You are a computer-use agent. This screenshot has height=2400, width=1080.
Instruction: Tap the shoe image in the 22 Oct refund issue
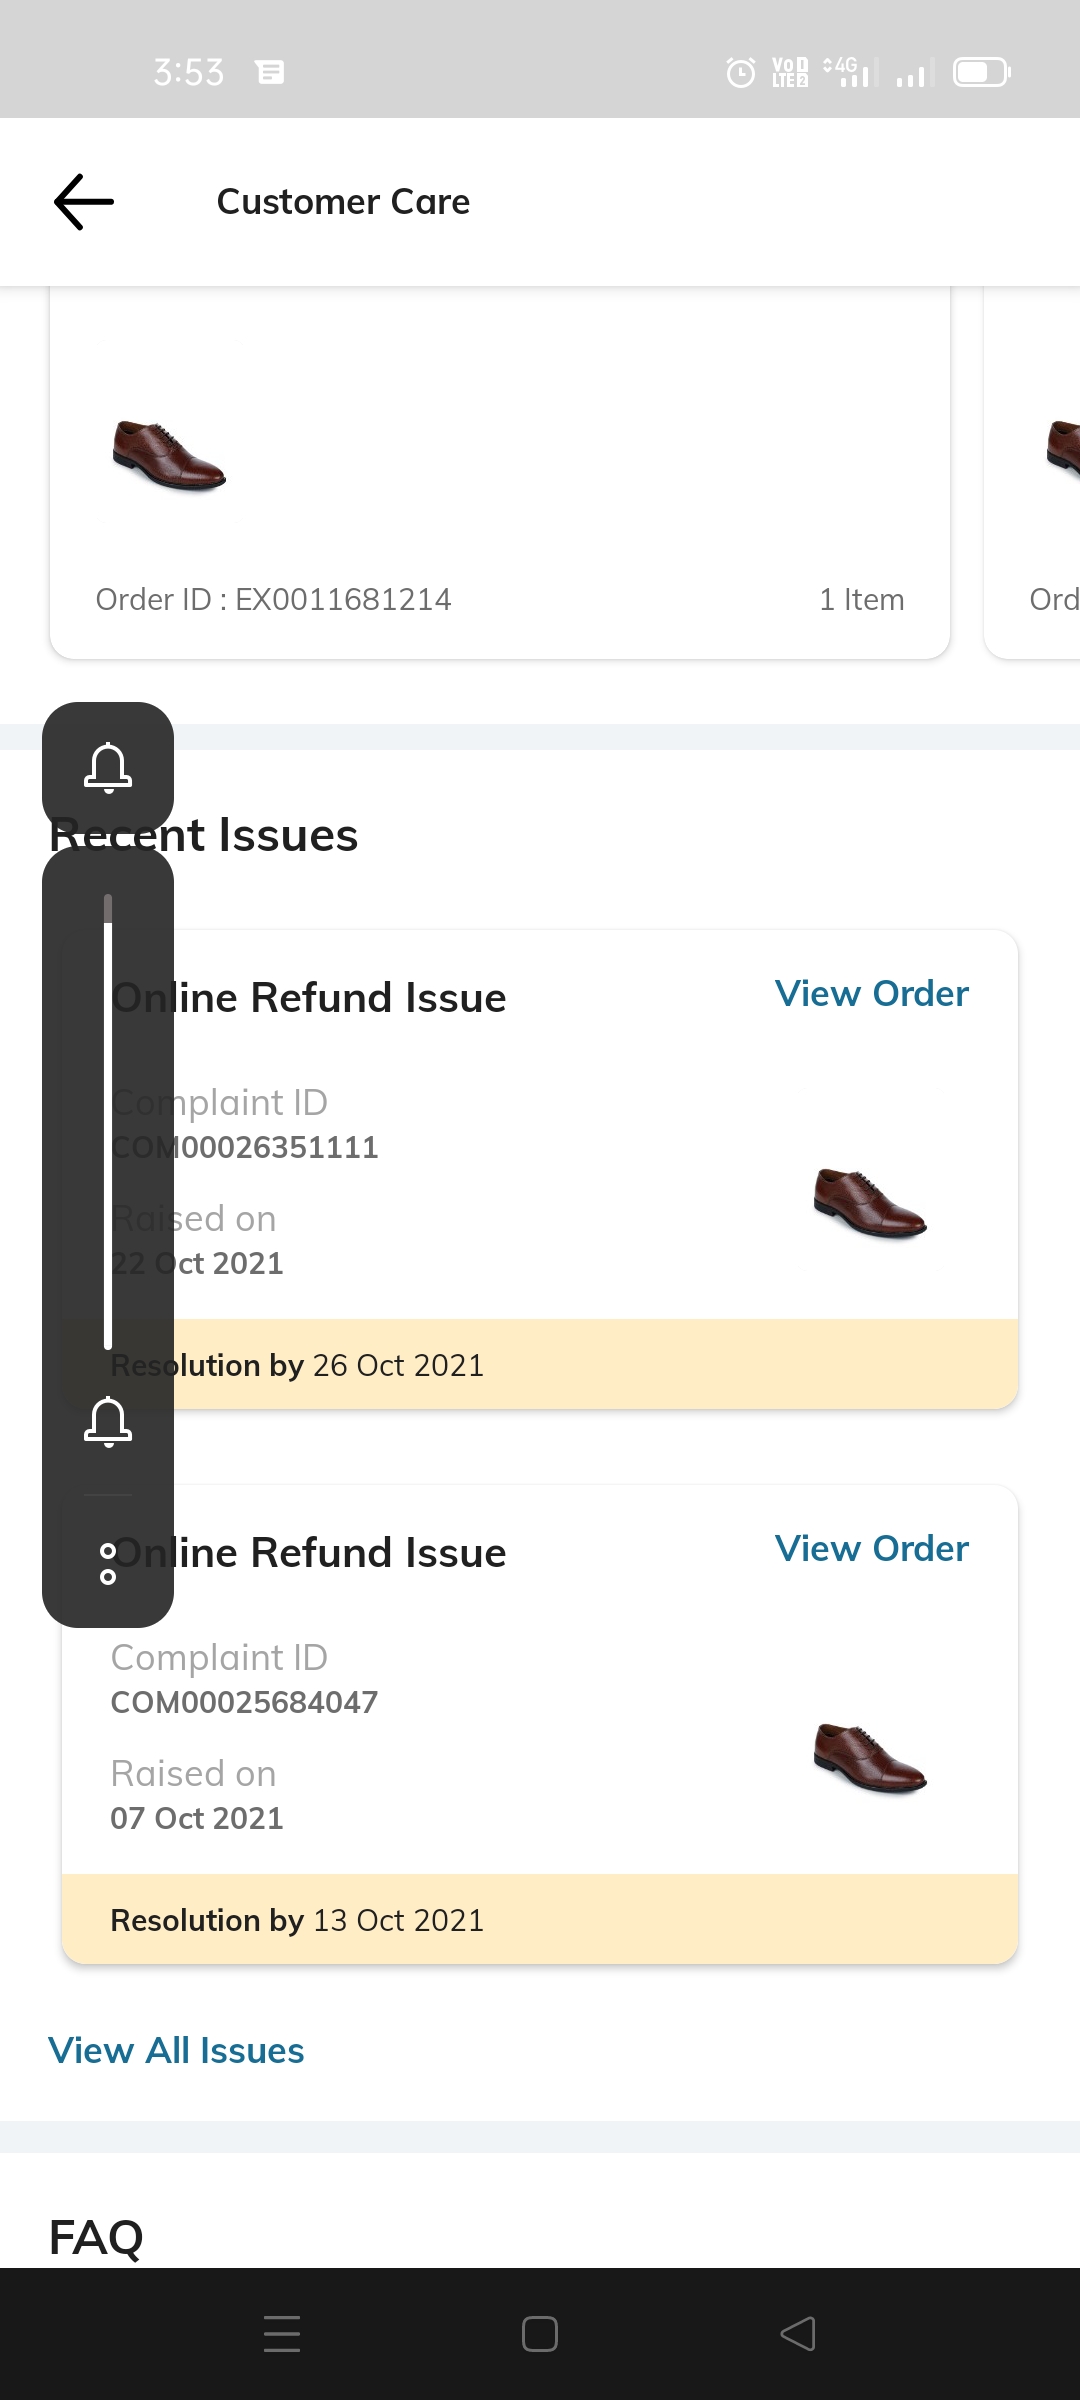pos(870,1203)
